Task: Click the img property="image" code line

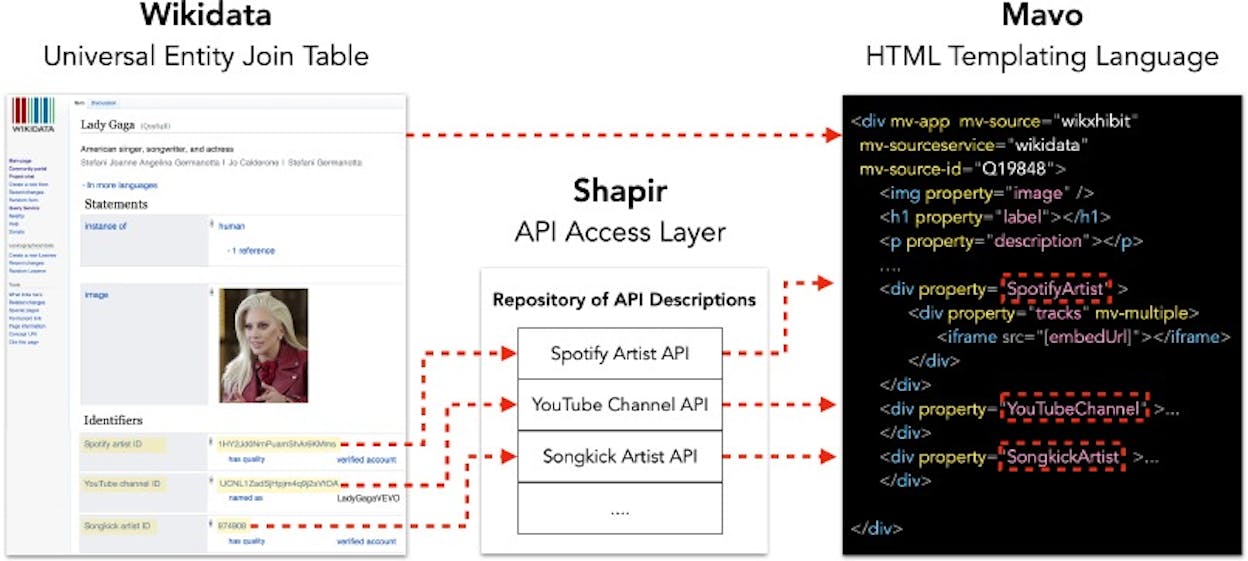Action: pyautogui.click(x=986, y=193)
